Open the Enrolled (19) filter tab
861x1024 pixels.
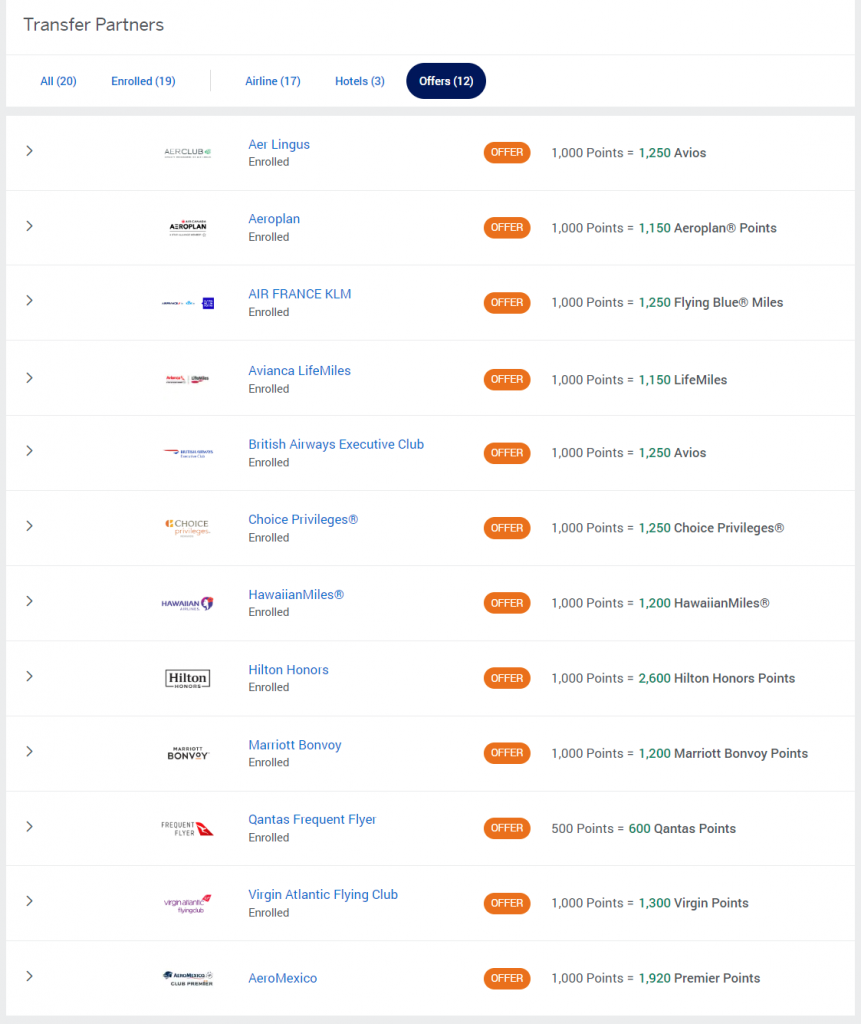[x=143, y=81]
